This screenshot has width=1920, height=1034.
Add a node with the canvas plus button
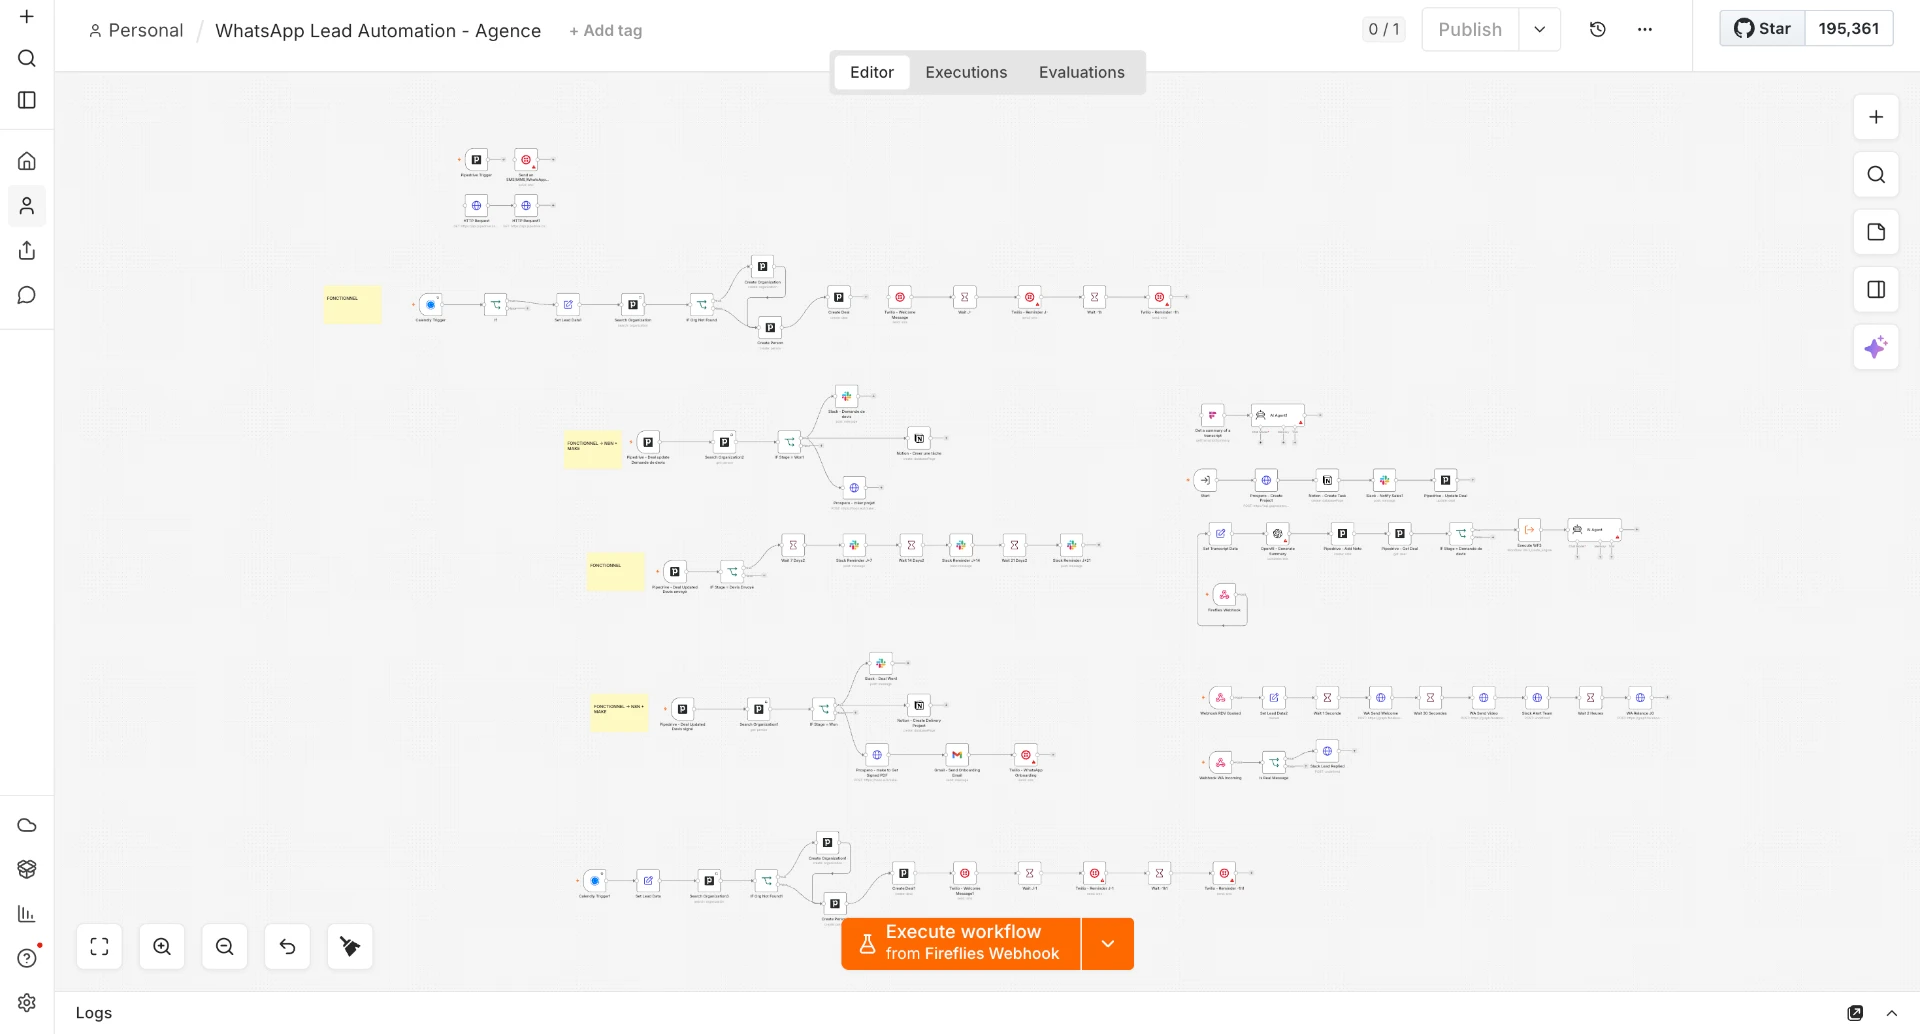click(1876, 117)
